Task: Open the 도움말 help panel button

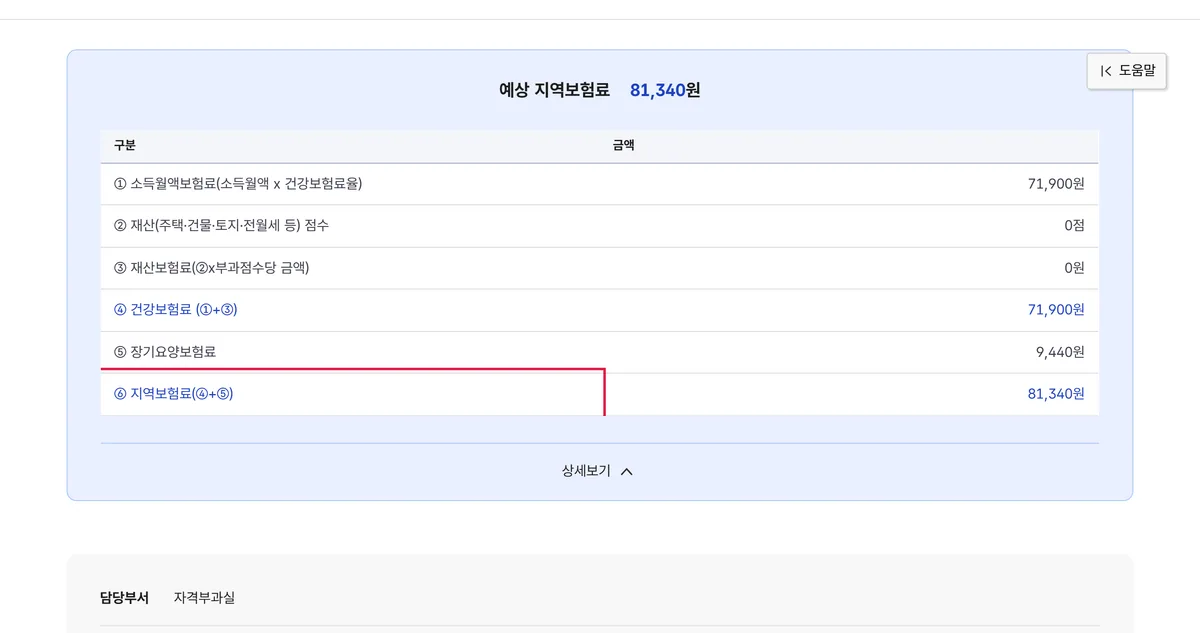Action: point(1127,71)
